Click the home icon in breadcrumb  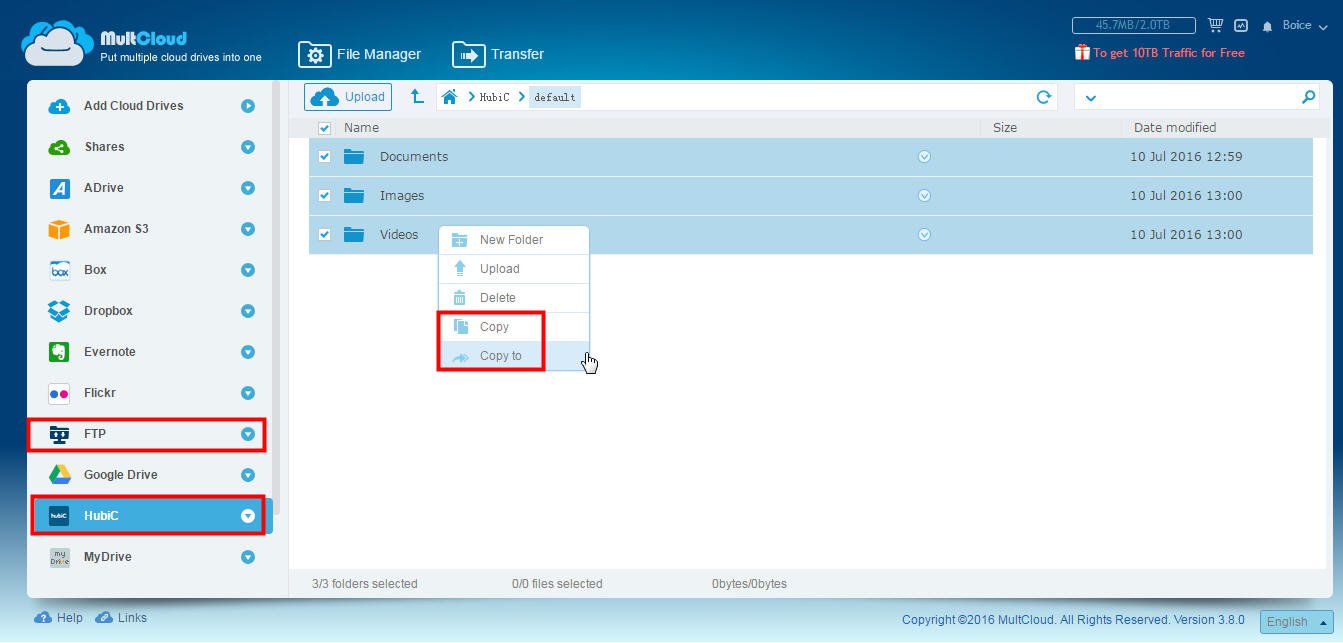(x=449, y=97)
